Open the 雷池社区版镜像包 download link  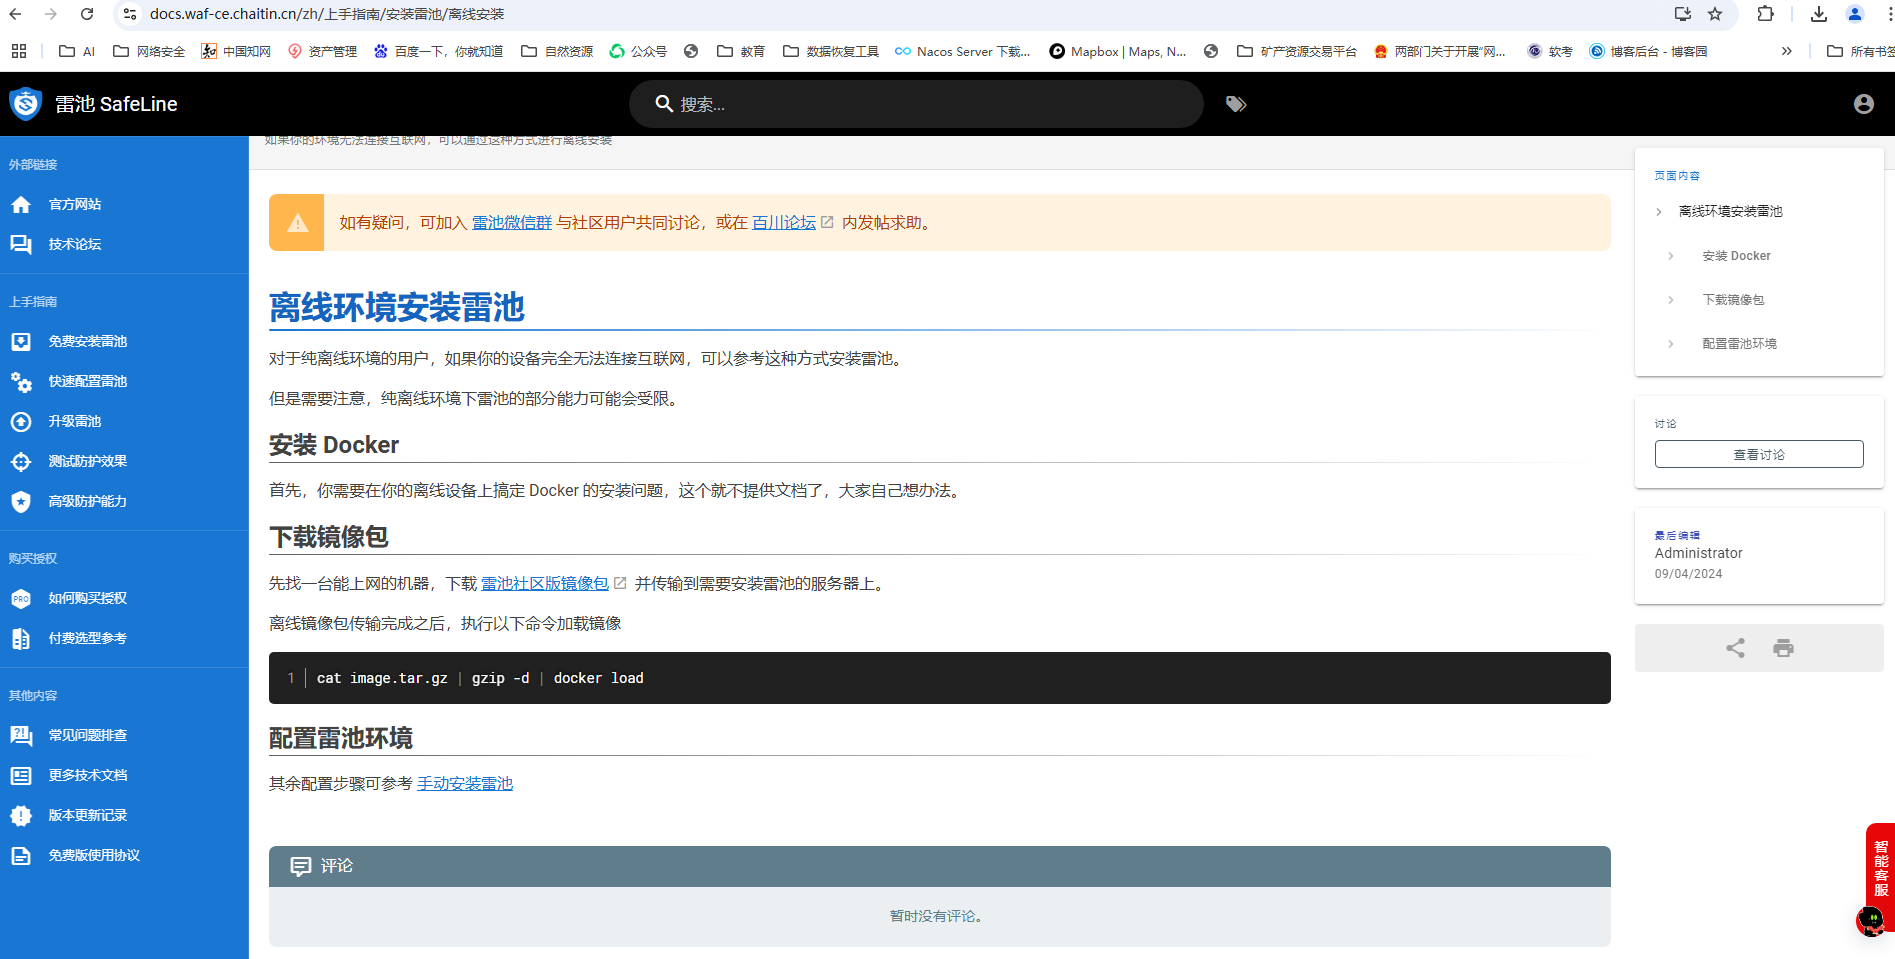(545, 584)
